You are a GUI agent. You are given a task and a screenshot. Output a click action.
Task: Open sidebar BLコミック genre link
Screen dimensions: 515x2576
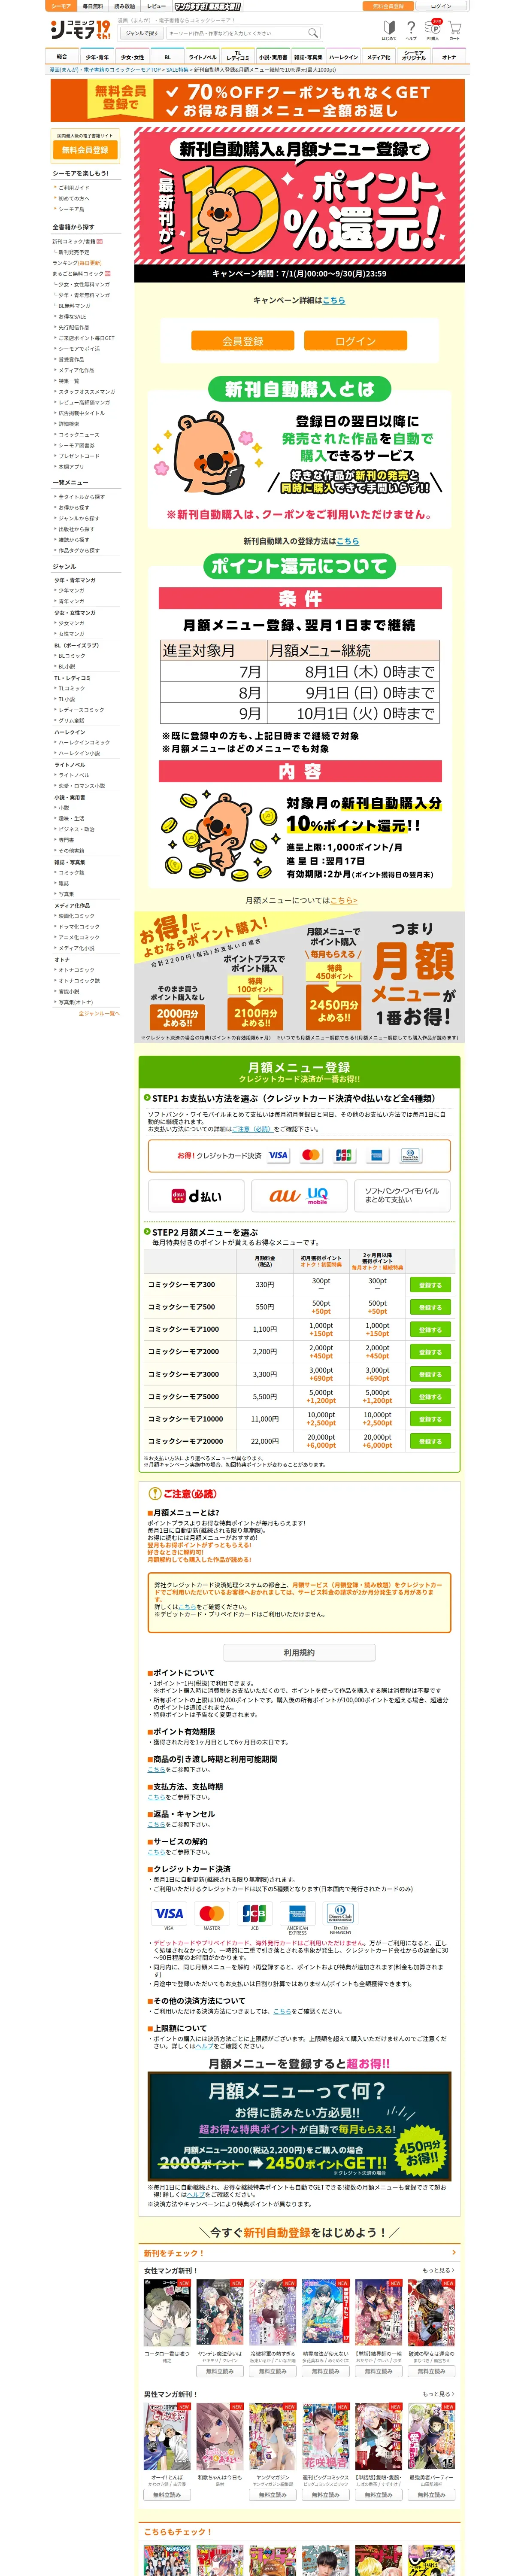[x=72, y=656]
